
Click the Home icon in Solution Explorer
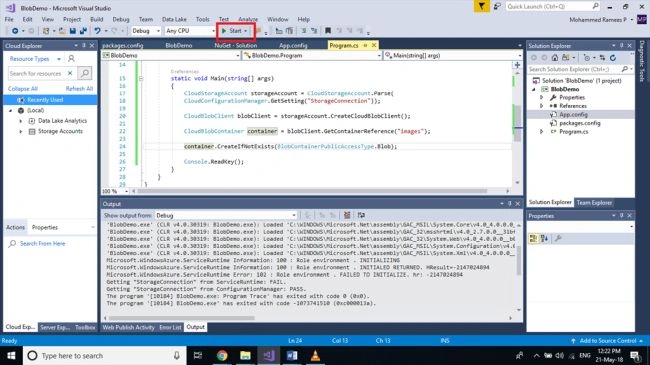click(x=555, y=58)
